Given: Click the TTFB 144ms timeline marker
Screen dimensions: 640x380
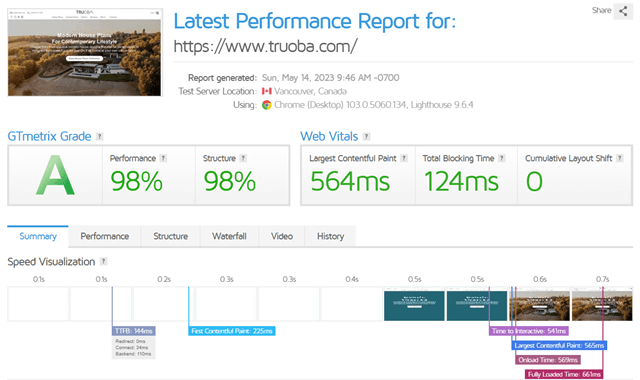Looking at the screenshot, I should click(133, 331).
